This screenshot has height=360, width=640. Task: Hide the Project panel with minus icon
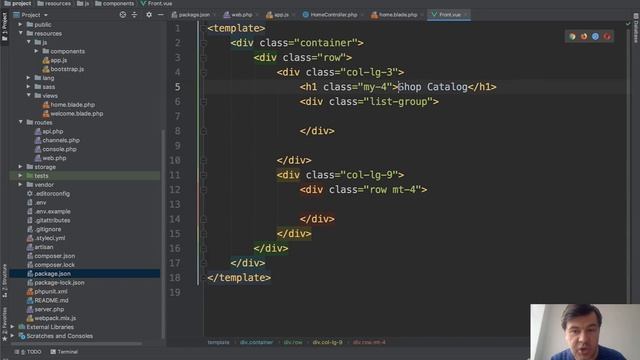tap(160, 15)
